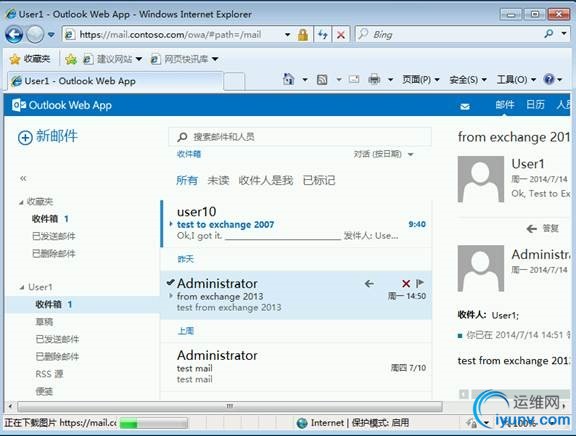Collapse the 收藏夹 favorites tree
Viewport: 576px width, 436px height.
pos(21,202)
